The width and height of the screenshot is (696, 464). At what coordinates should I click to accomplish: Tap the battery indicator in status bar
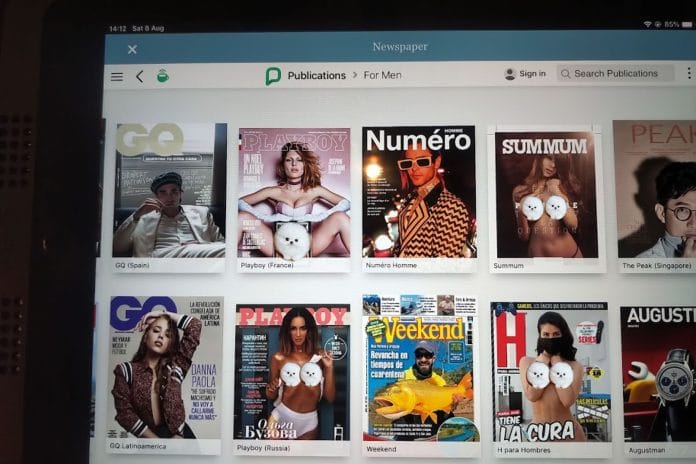tap(687, 25)
